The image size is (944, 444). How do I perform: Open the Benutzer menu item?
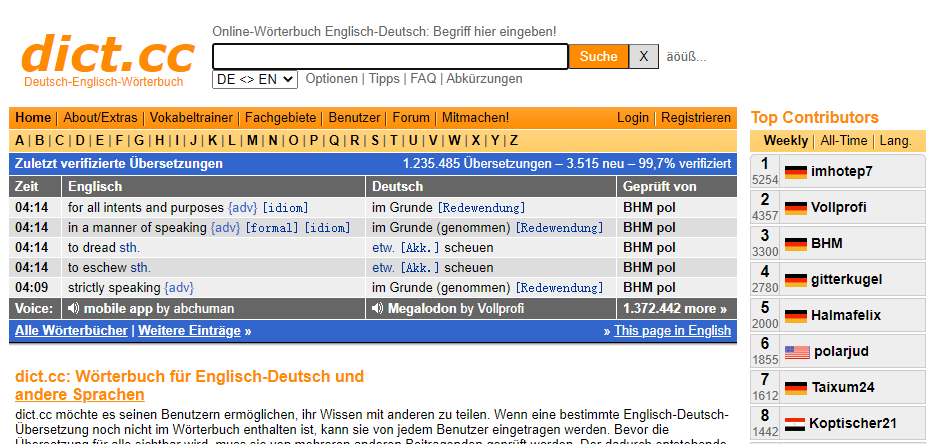pos(355,117)
